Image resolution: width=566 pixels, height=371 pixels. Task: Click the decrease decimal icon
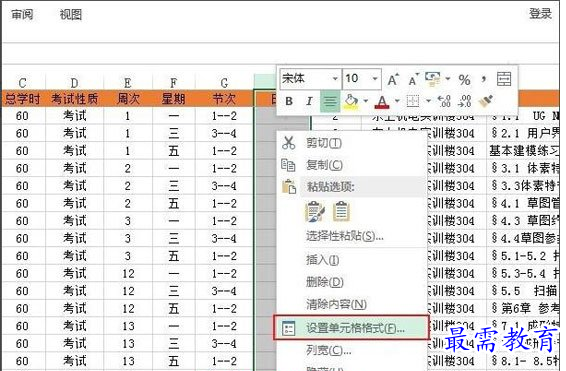click(464, 101)
